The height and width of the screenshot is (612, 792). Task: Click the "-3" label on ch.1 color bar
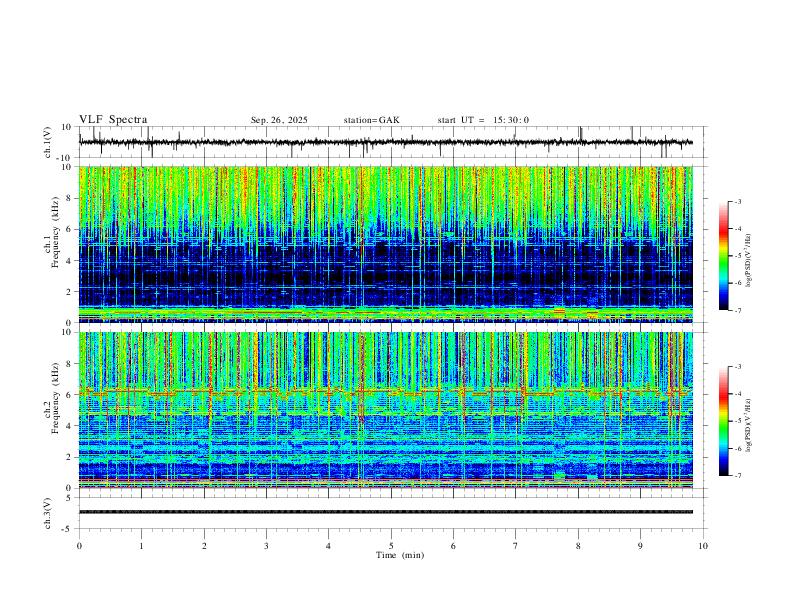click(737, 201)
